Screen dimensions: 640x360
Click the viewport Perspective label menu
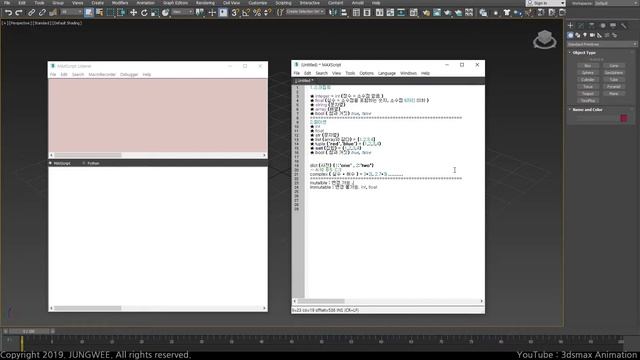[x=20, y=23]
